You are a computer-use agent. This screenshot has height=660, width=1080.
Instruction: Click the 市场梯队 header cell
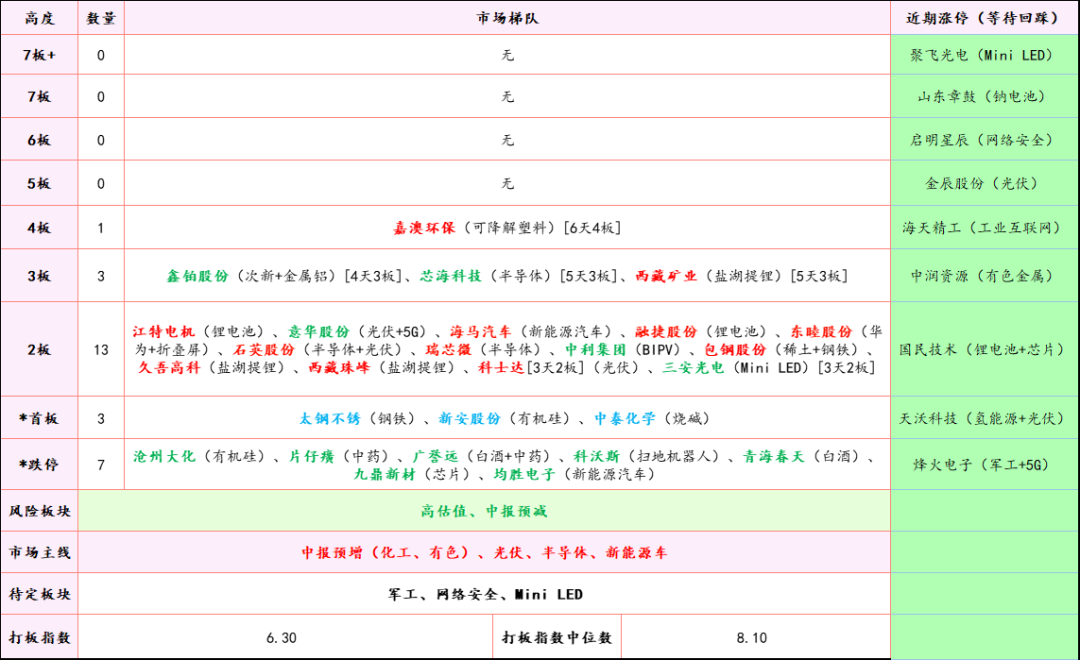(x=507, y=19)
